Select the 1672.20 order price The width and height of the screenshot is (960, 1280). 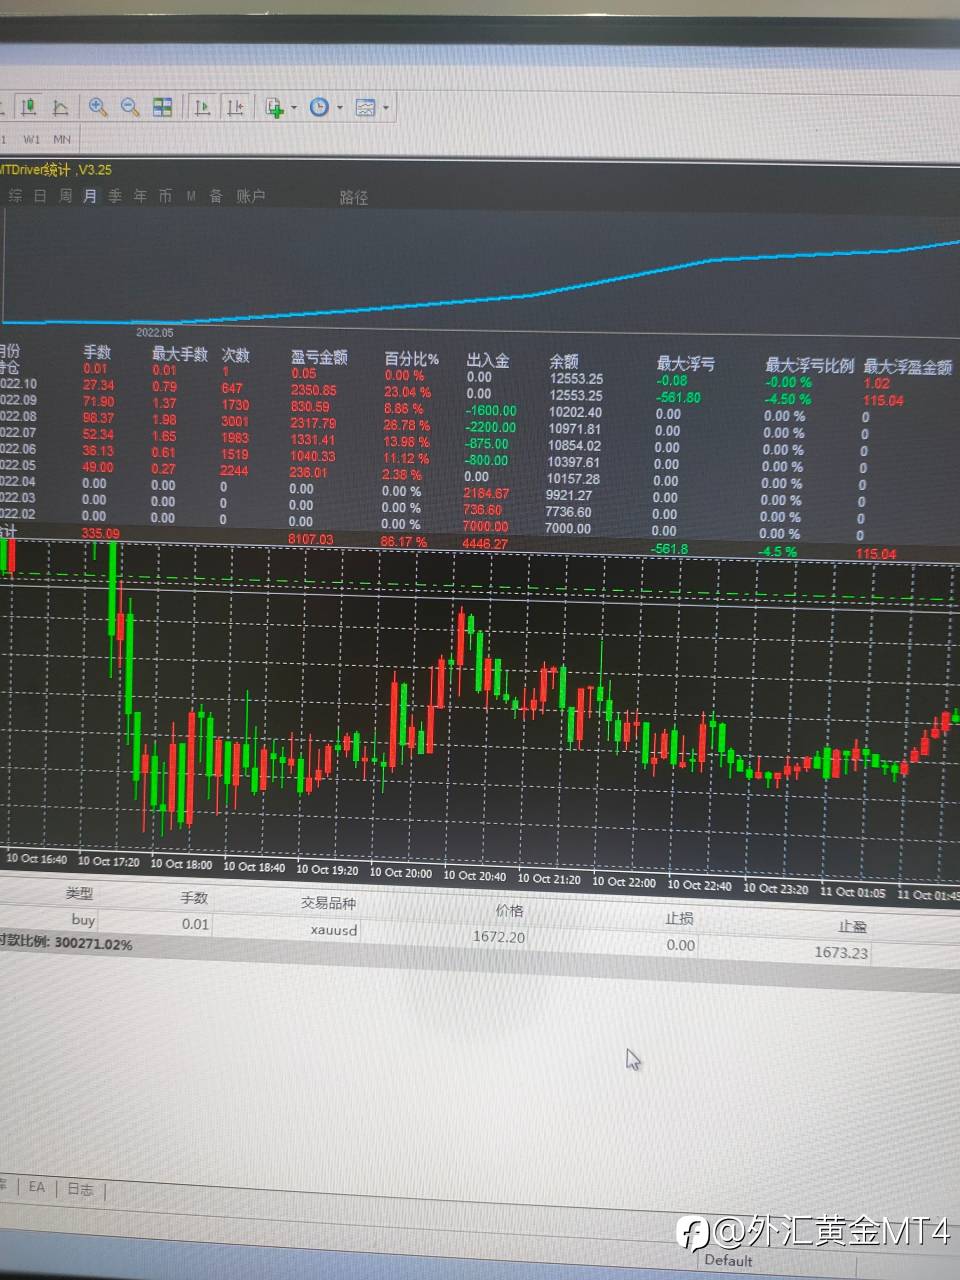pyautogui.click(x=499, y=937)
